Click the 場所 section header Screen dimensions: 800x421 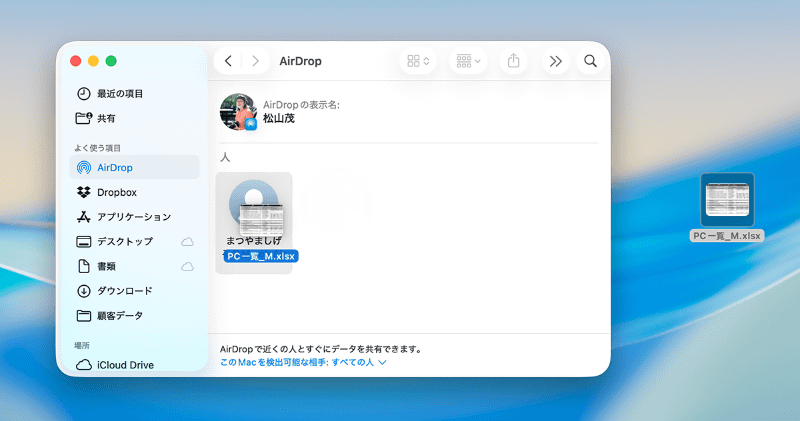click(x=82, y=345)
